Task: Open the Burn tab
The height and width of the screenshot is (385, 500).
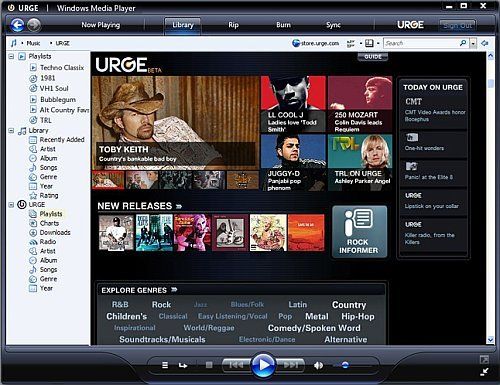Action: tap(283, 25)
